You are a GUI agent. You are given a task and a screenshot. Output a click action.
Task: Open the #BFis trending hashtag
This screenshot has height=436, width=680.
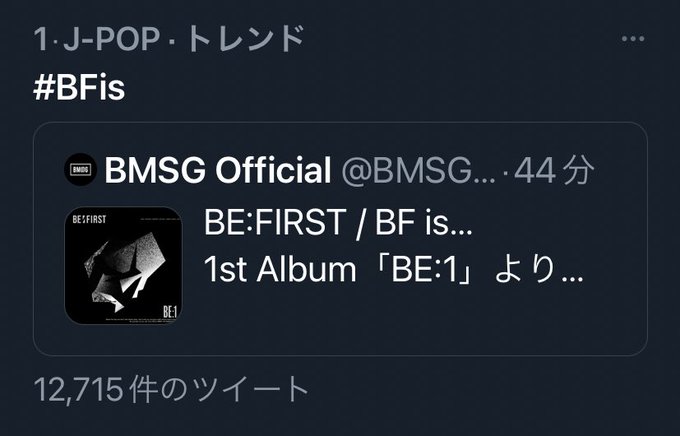tap(79, 87)
